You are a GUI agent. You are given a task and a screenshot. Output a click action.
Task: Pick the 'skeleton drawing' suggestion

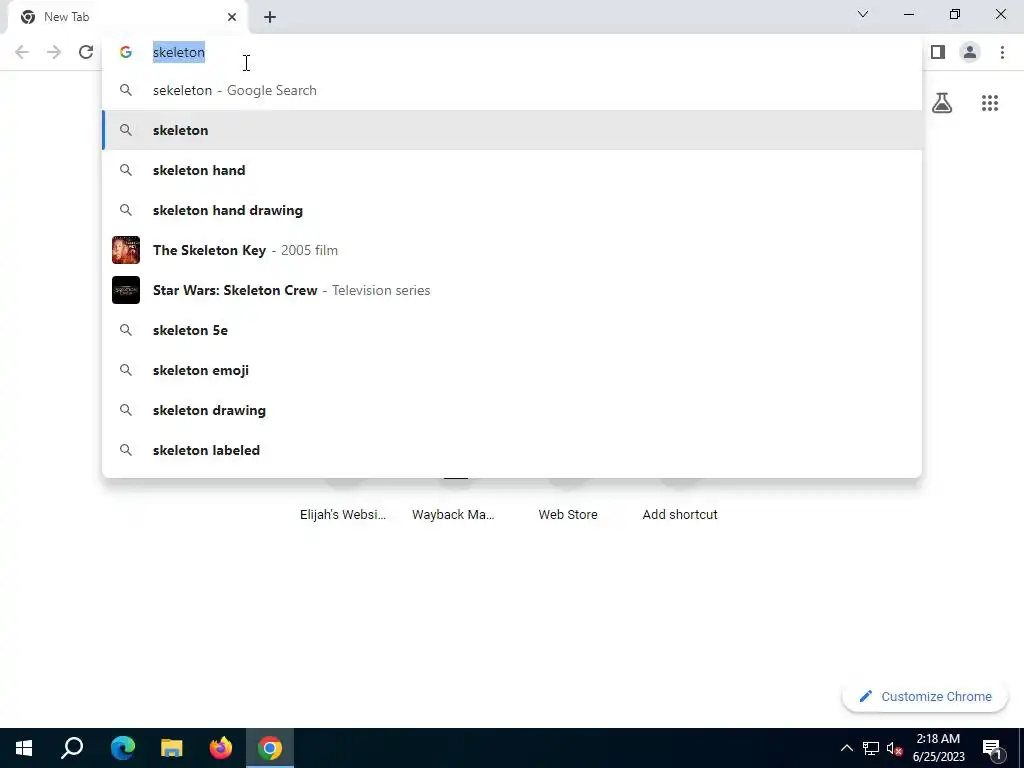click(x=512, y=410)
